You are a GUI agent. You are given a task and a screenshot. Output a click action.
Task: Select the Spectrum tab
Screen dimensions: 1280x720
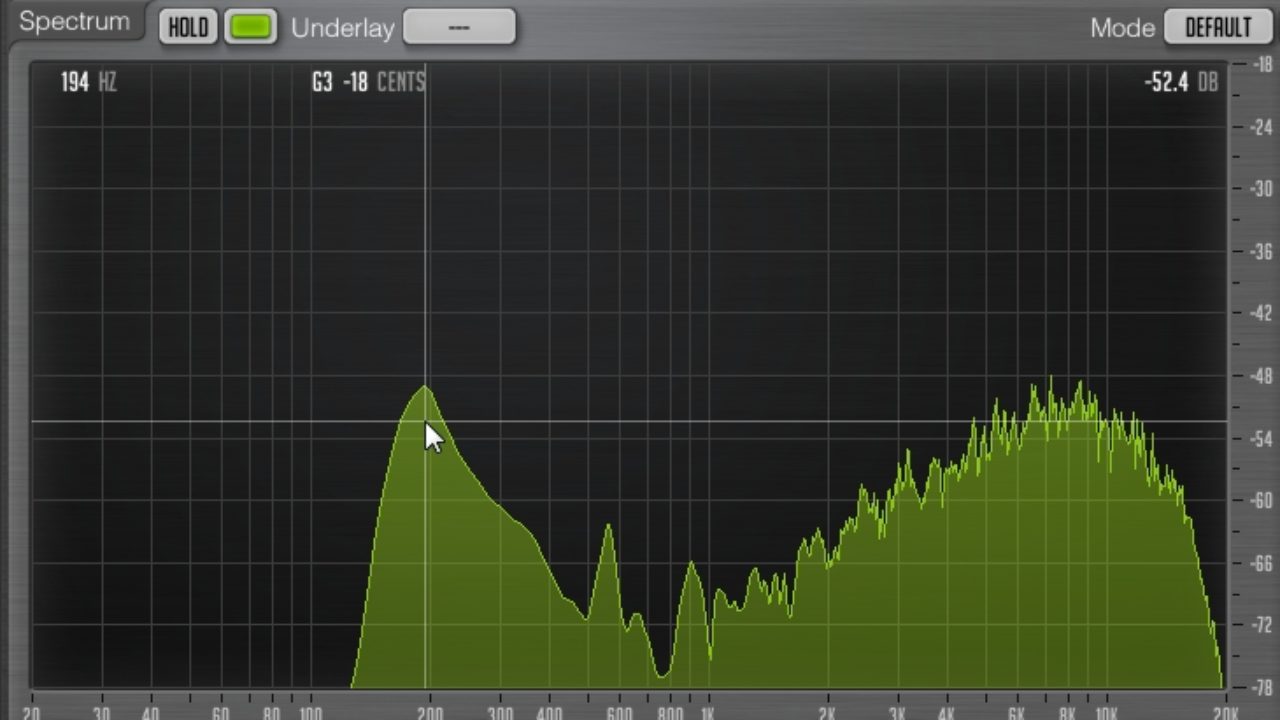click(x=75, y=22)
